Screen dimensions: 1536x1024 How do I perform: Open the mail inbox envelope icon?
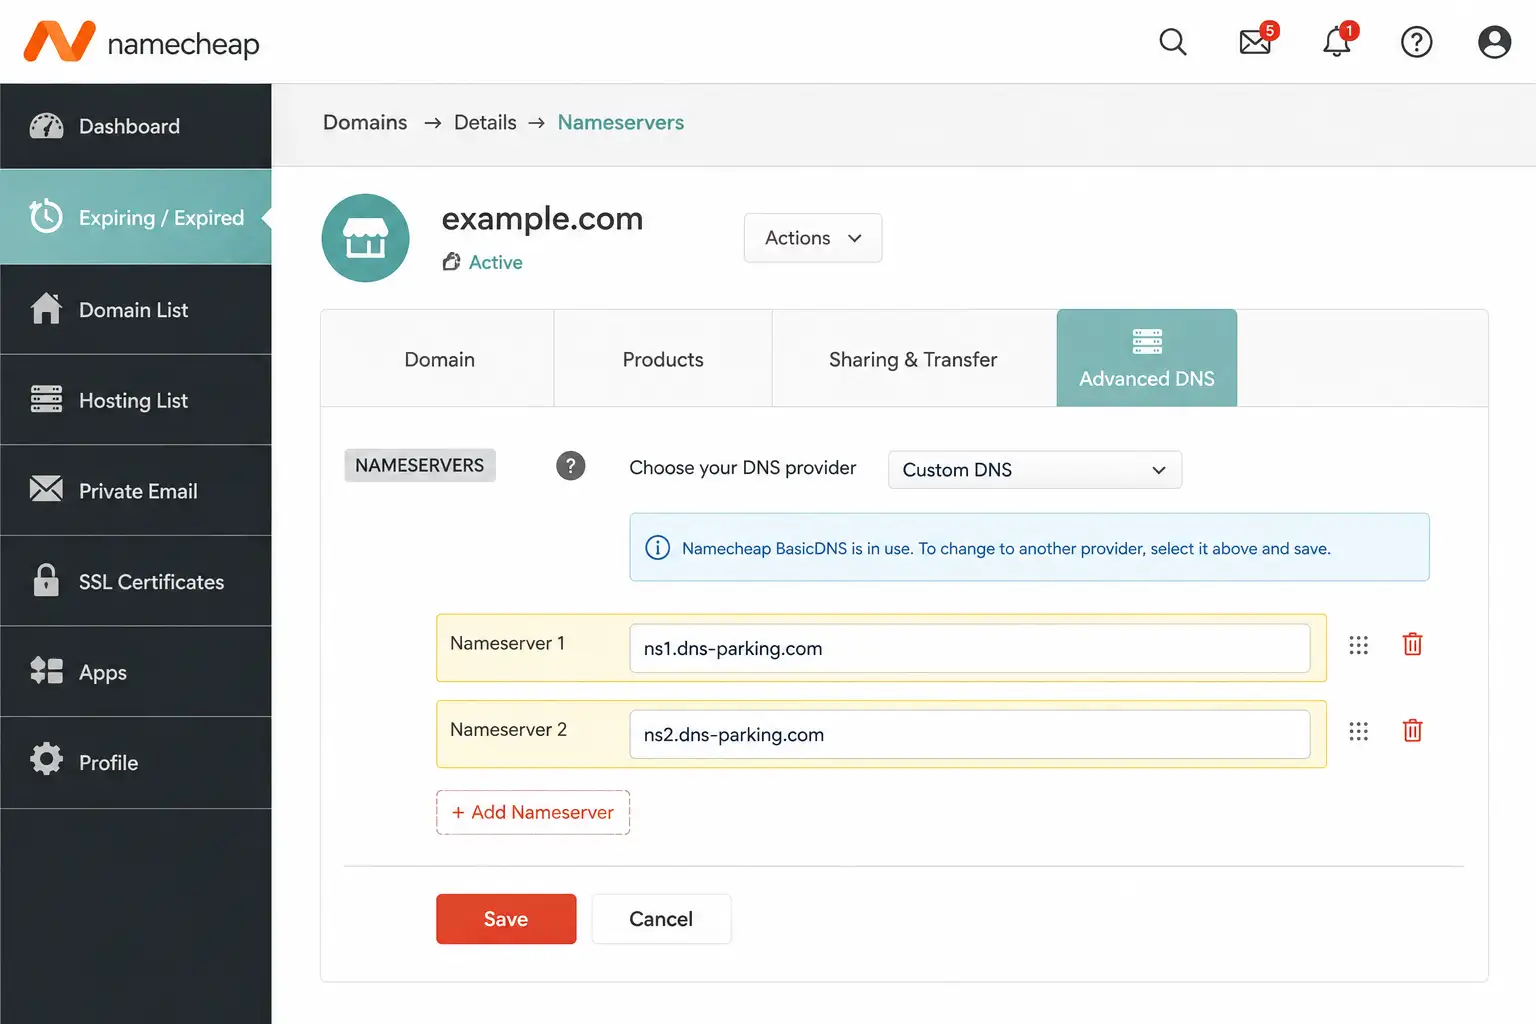tap(1255, 42)
